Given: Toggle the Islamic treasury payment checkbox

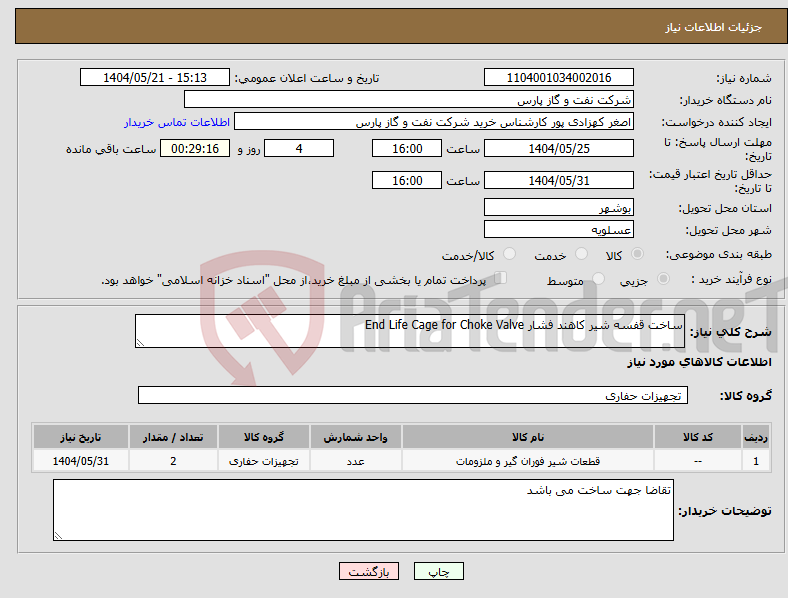Looking at the screenshot, I should coord(501,278).
